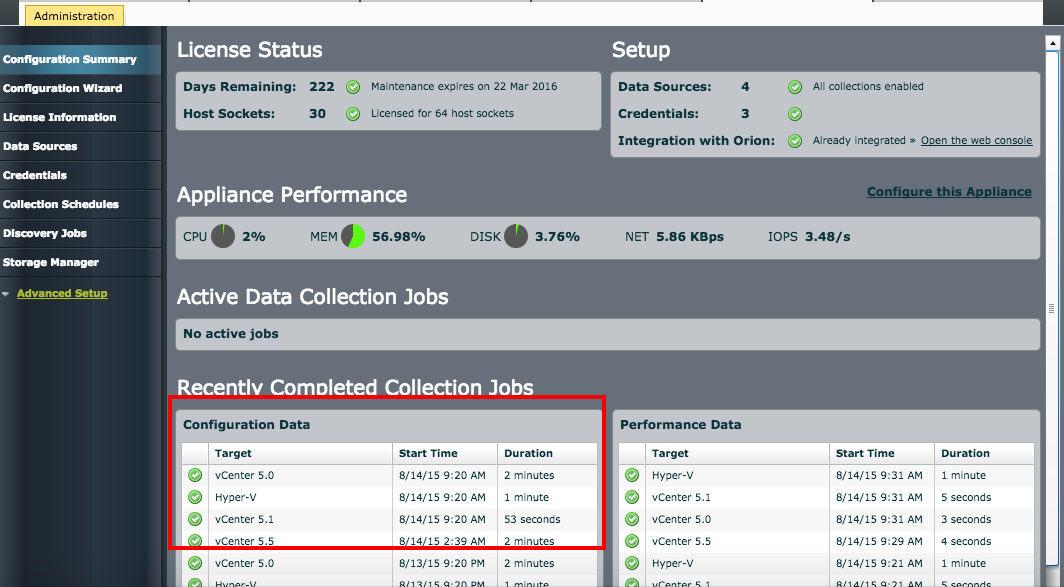Click status icon for vCenter 5.5 performance job
The image size is (1064, 587).
(632, 541)
